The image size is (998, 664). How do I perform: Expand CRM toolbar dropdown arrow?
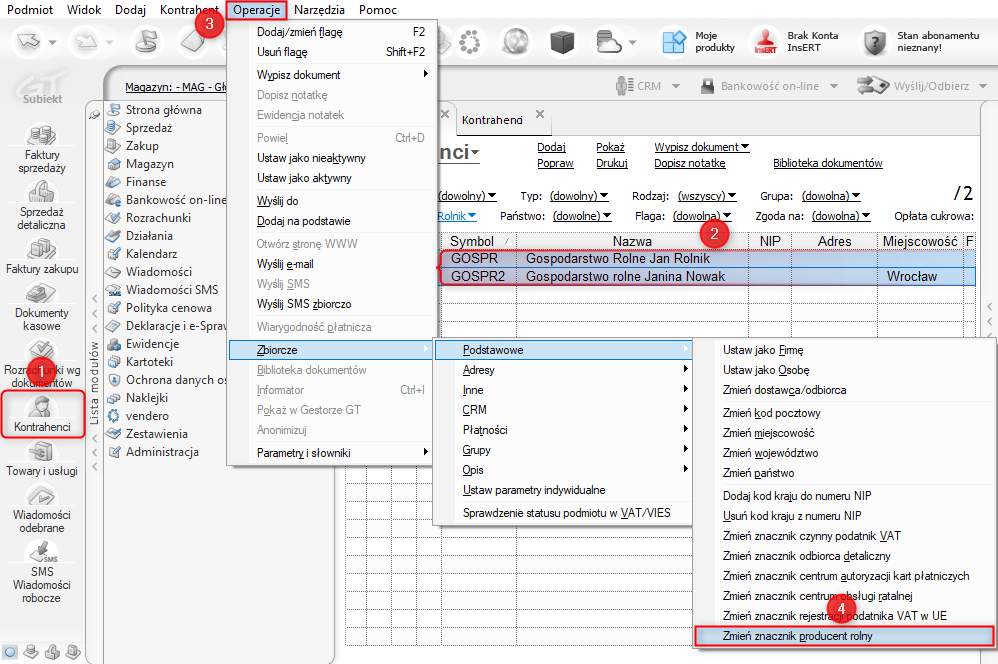coord(675,86)
